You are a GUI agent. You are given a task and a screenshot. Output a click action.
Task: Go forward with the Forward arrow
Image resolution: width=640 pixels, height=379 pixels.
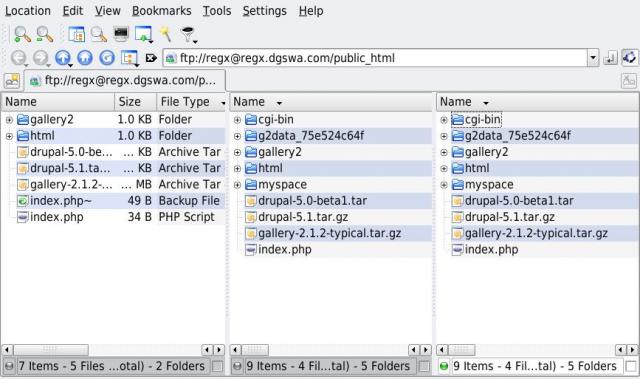click(x=41, y=58)
